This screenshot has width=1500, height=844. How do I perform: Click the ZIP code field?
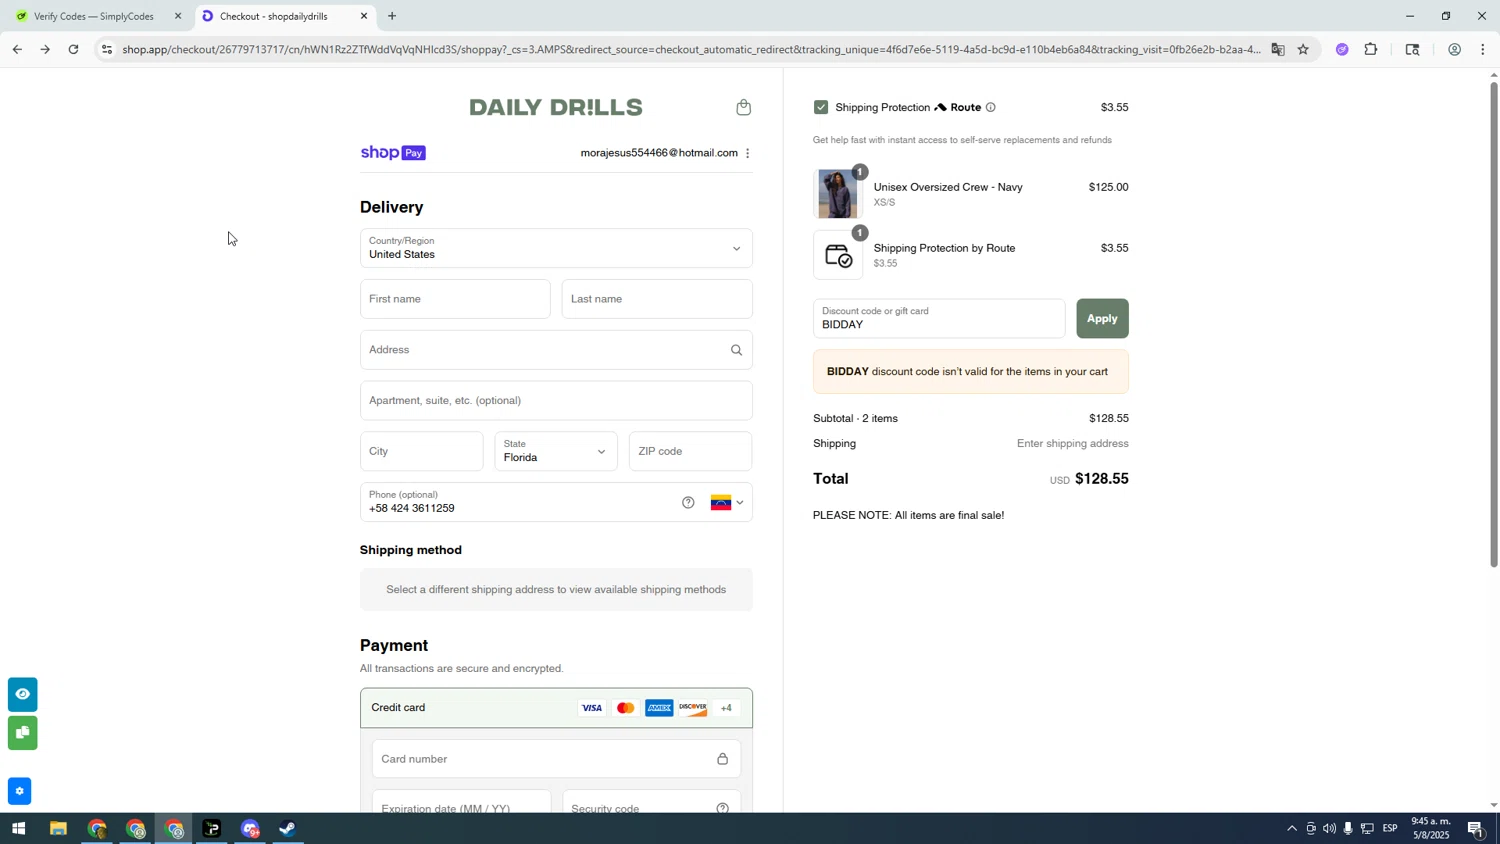pyautogui.click(x=690, y=451)
